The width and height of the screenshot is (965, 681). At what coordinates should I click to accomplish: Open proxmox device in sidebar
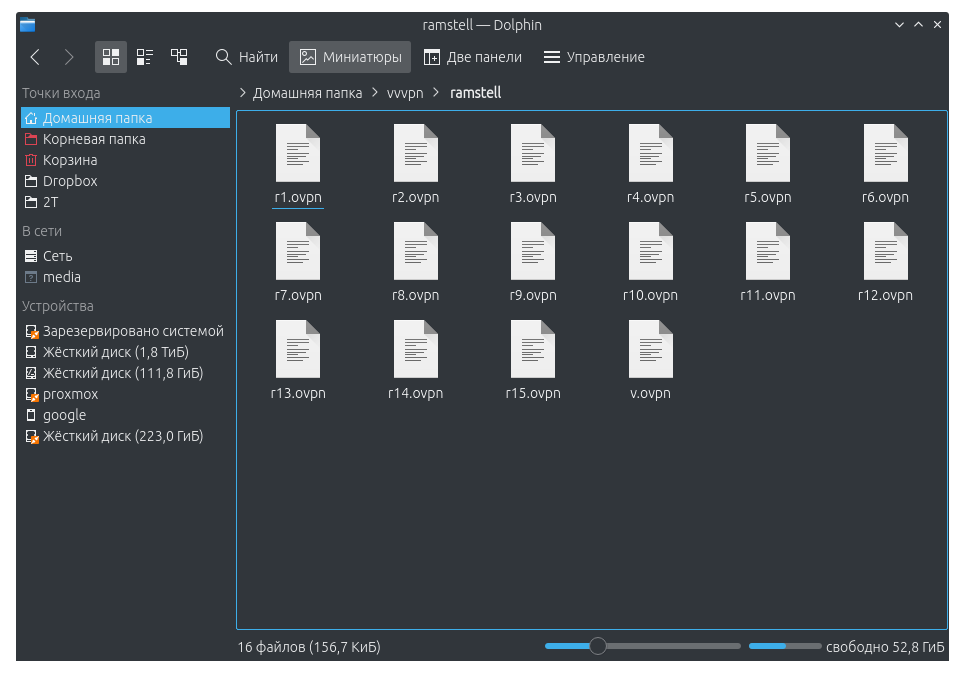coord(126,394)
